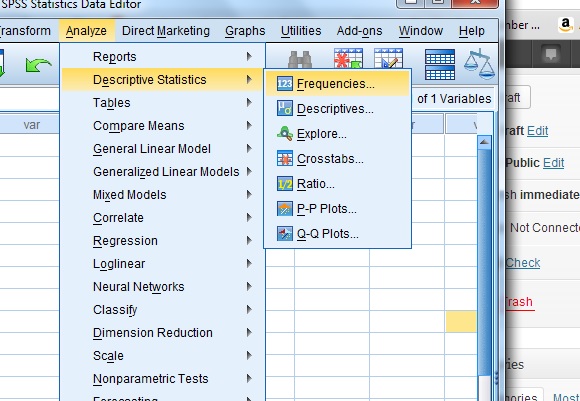Open the Crosstabs dialog

coord(337,159)
